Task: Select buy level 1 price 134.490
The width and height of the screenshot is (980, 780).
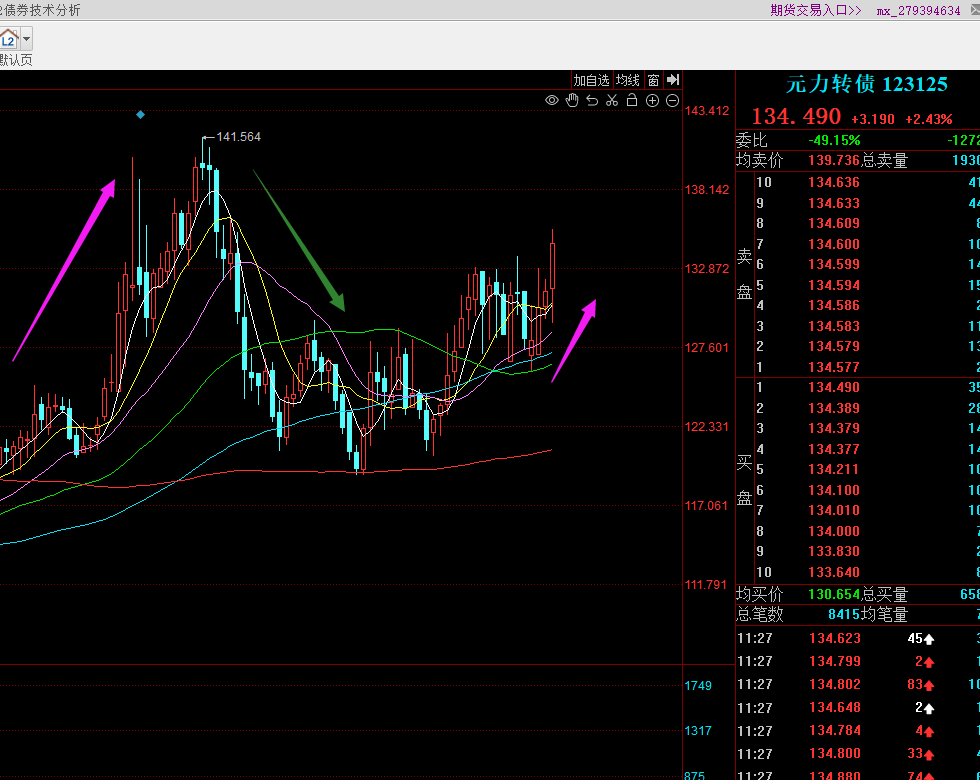Action: [834, 388]
